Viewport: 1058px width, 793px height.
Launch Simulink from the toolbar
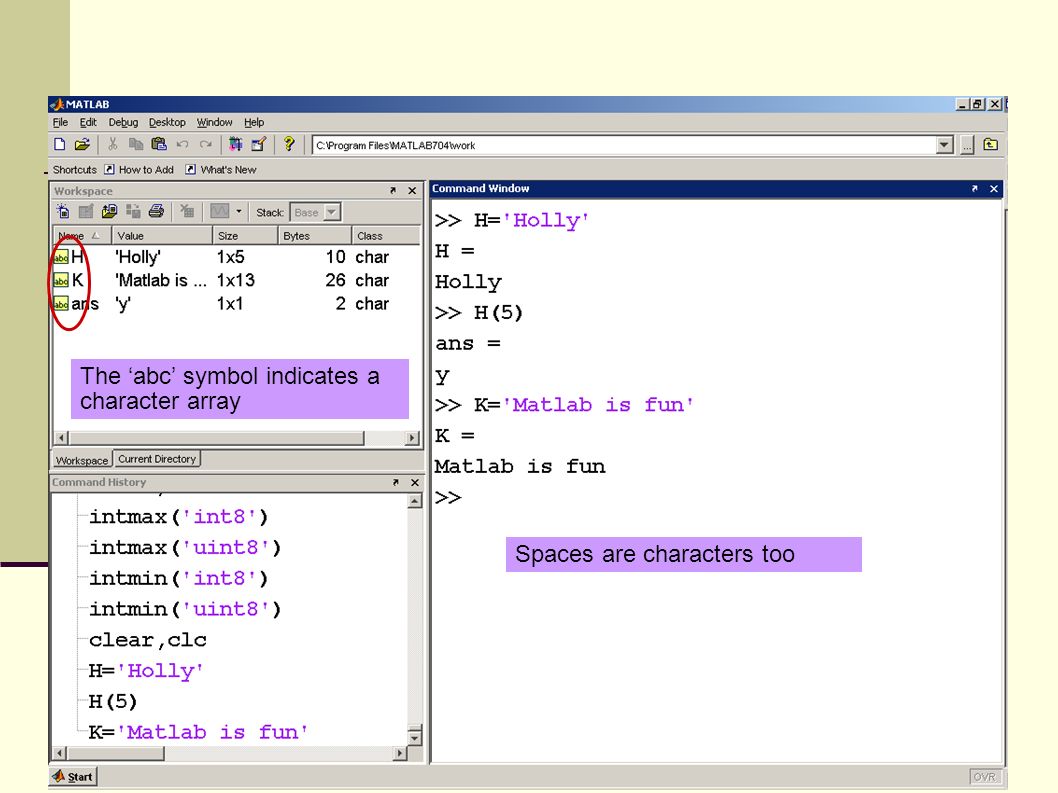point(235,144)
